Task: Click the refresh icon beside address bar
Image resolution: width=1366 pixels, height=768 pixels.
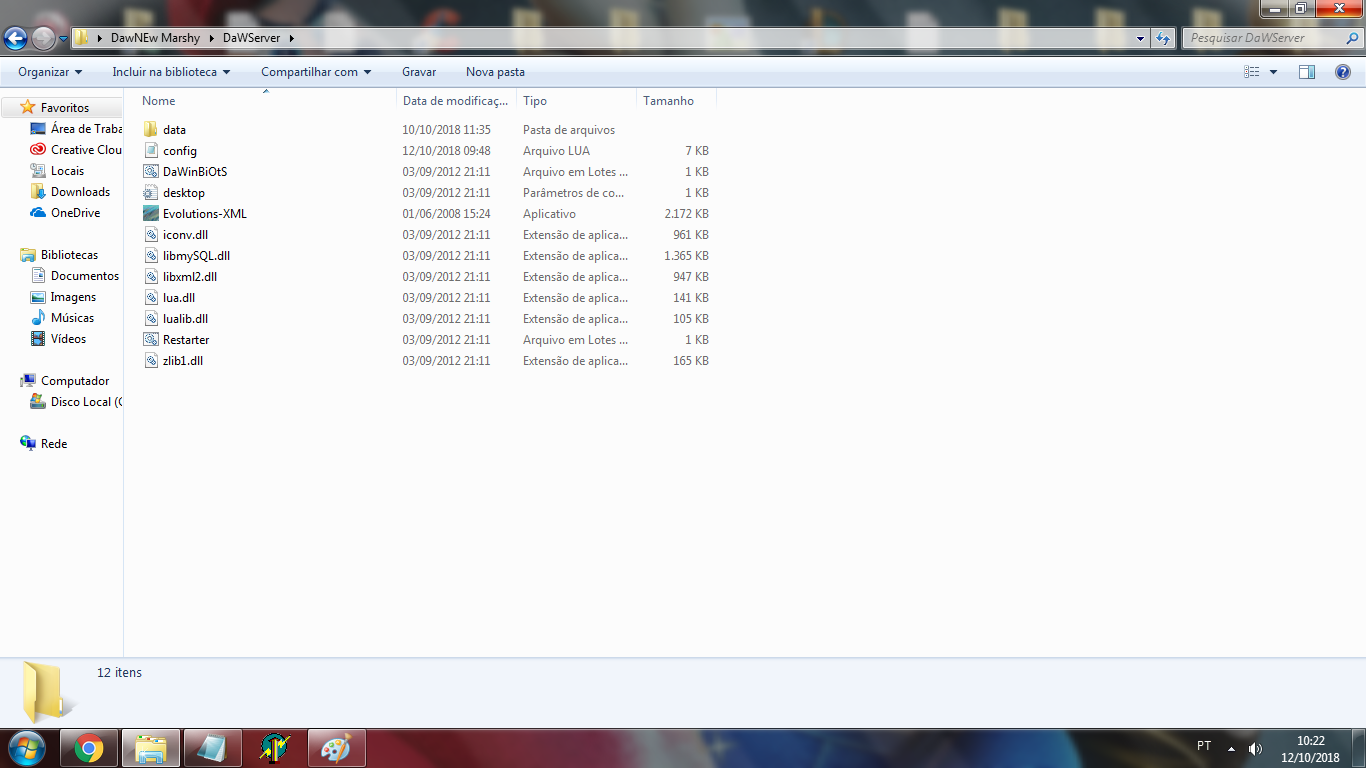Action: click(1162, 38)
